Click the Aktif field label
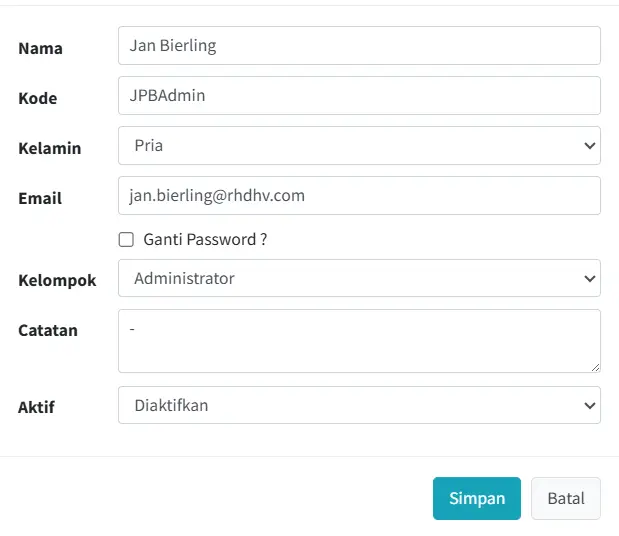The image size is (619, 536). pyautogui.click(x=38, y=407)
